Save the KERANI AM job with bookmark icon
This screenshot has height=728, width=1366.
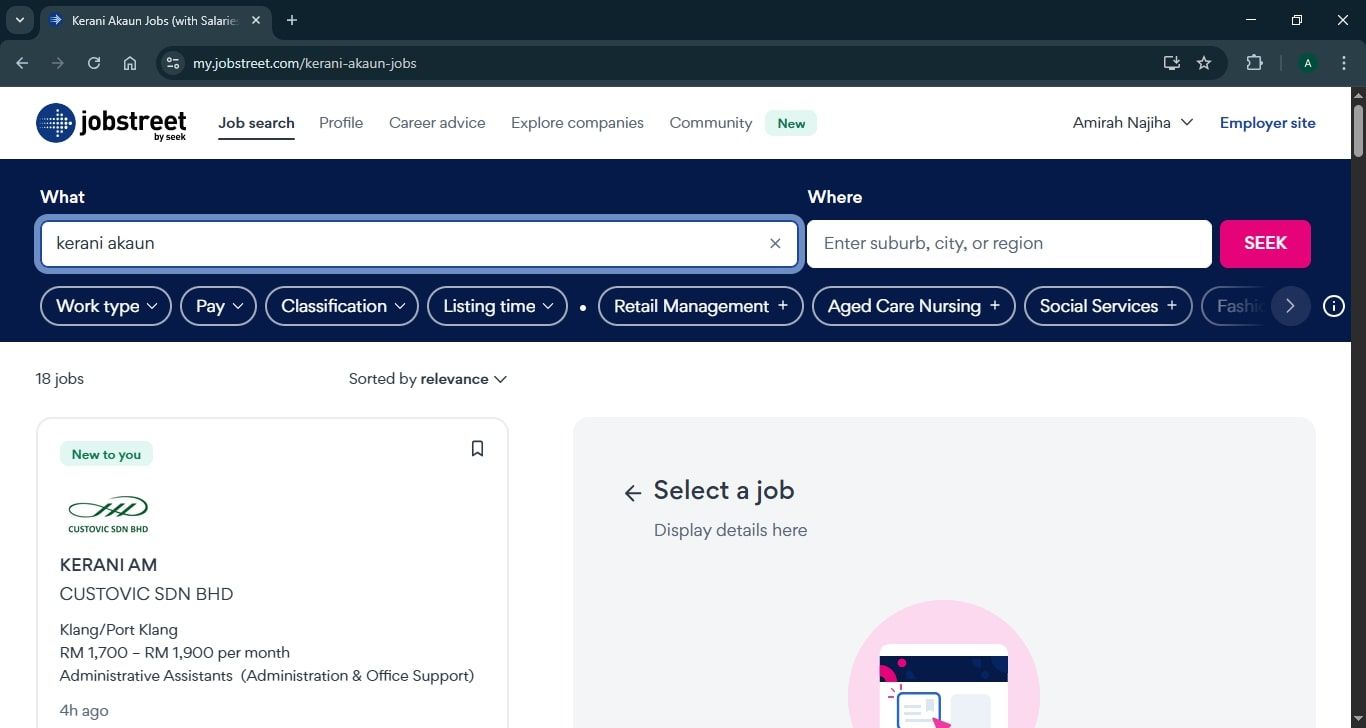477,448
